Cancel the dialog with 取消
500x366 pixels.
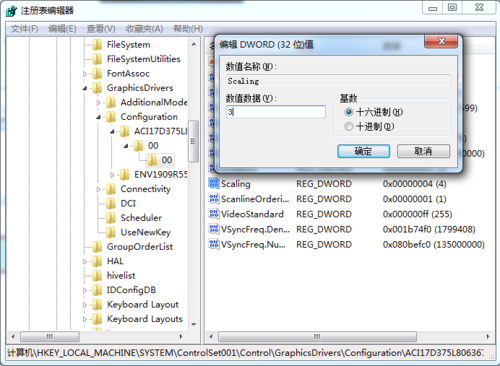[x=423, y=151]
